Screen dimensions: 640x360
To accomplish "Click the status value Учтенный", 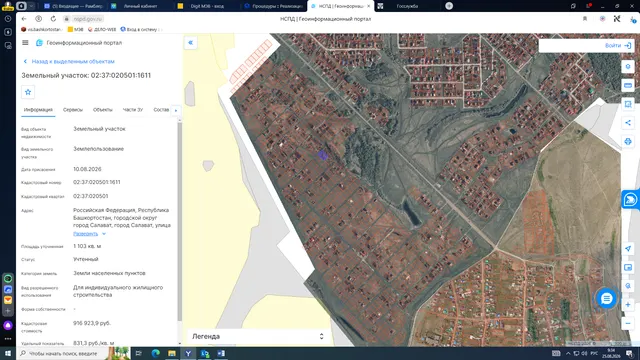I will [86, 259].
